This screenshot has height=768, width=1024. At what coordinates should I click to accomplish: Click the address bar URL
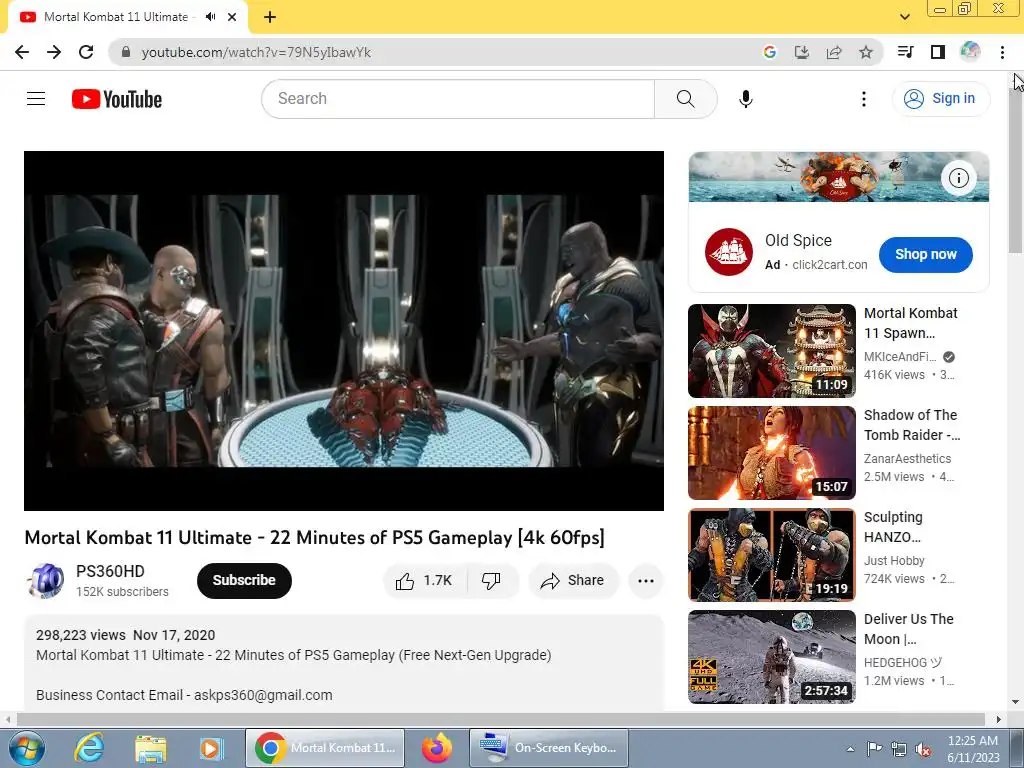(256, 52)
